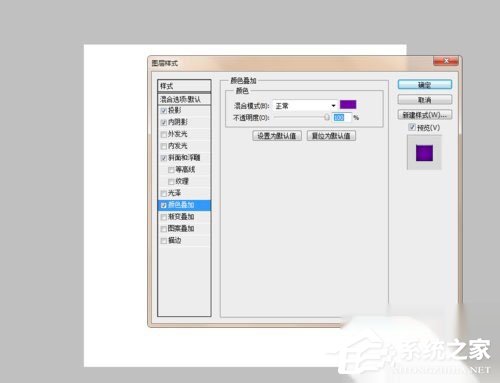Toggle the 投影 drop shadow checkbox
Screen dimensions: 500x383
tap(163, 111)
